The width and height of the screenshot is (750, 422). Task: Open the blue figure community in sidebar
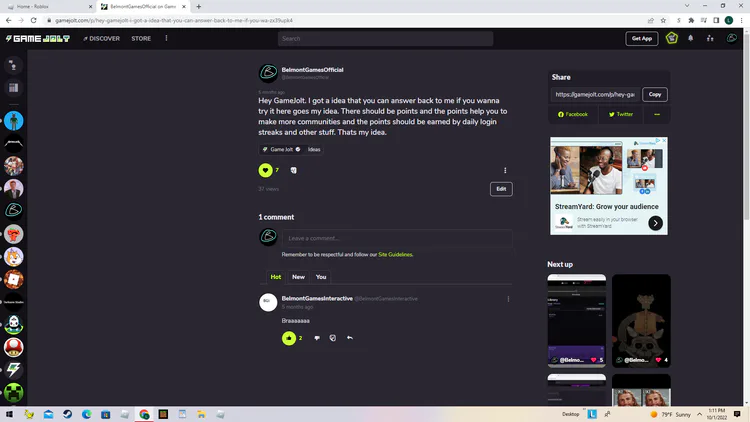click(13, 121)
